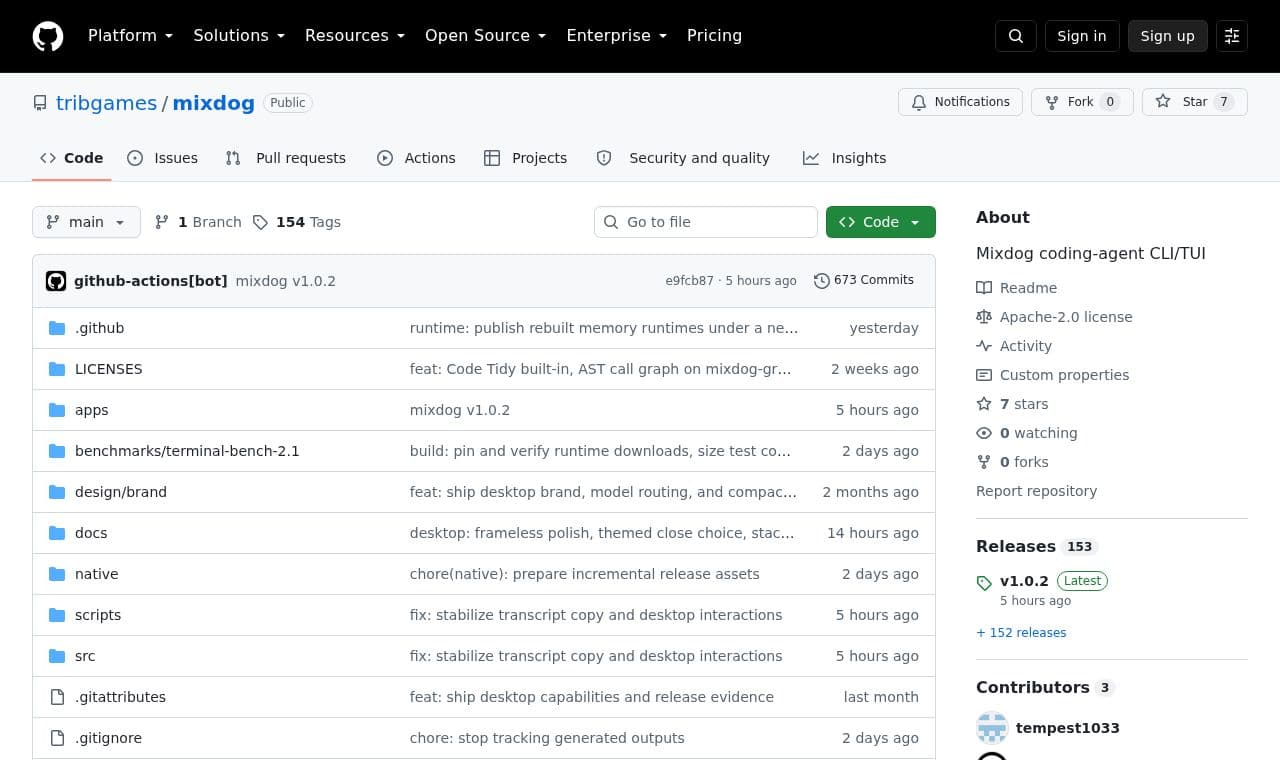Click the github-actions[bot] avatar icon

56,281
